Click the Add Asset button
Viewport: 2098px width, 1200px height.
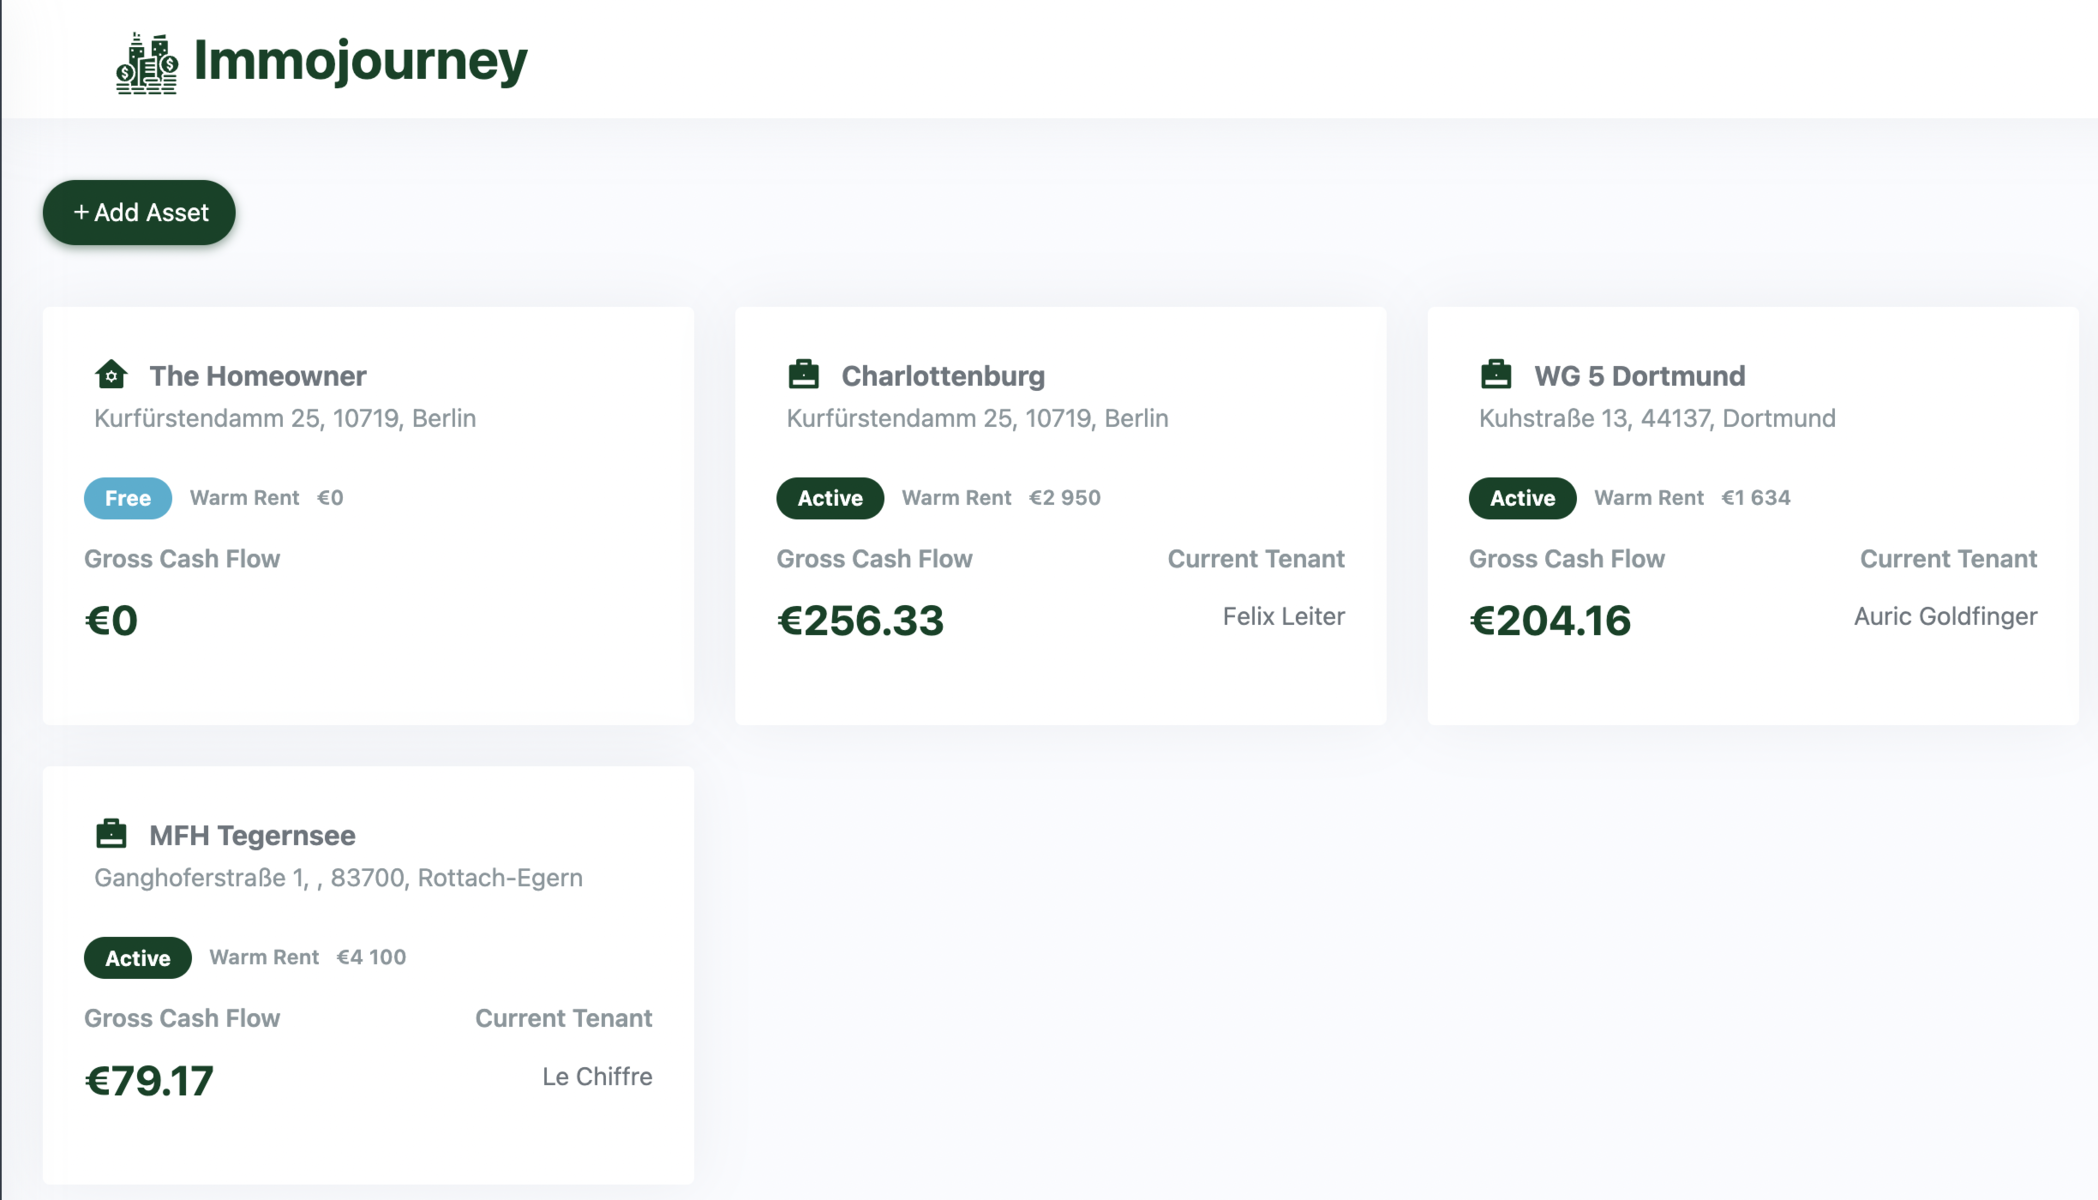(x=139, y=212)
